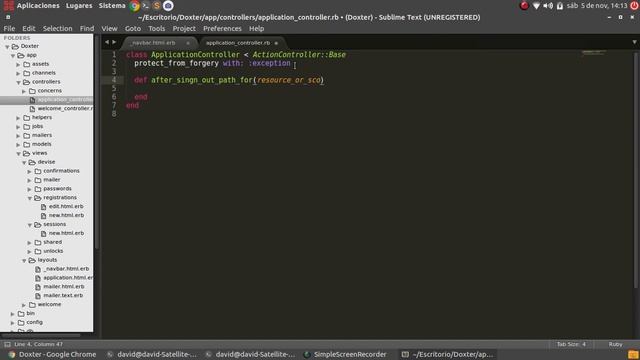Click the Sublime Text launcher icon
This screenshot has width=640, height=360.
[157, 6]
